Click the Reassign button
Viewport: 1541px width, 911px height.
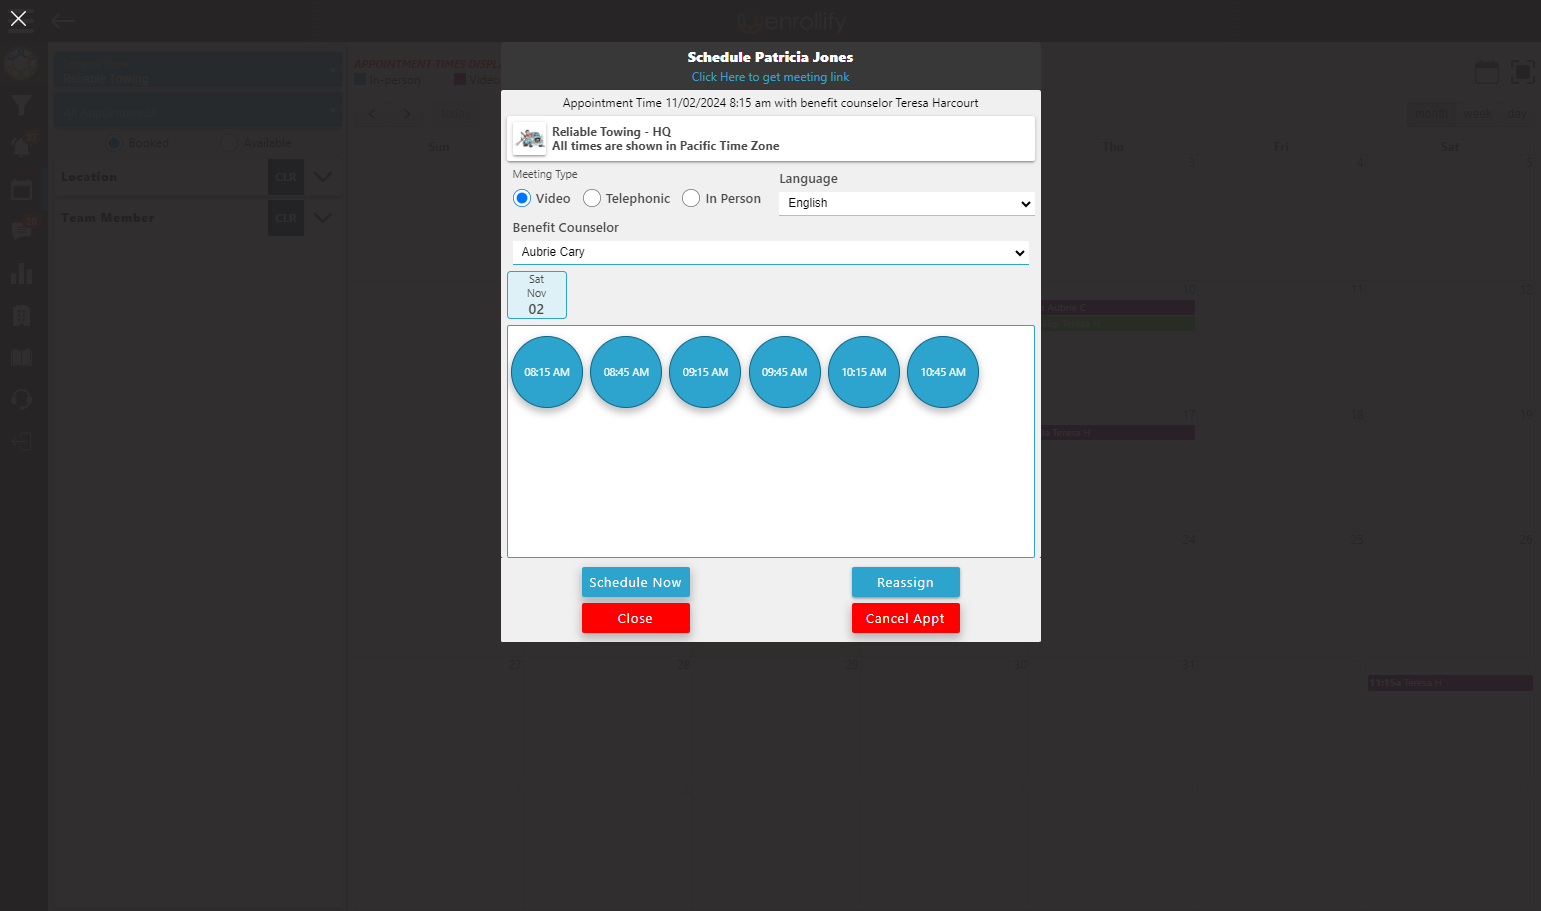[906, 582]
